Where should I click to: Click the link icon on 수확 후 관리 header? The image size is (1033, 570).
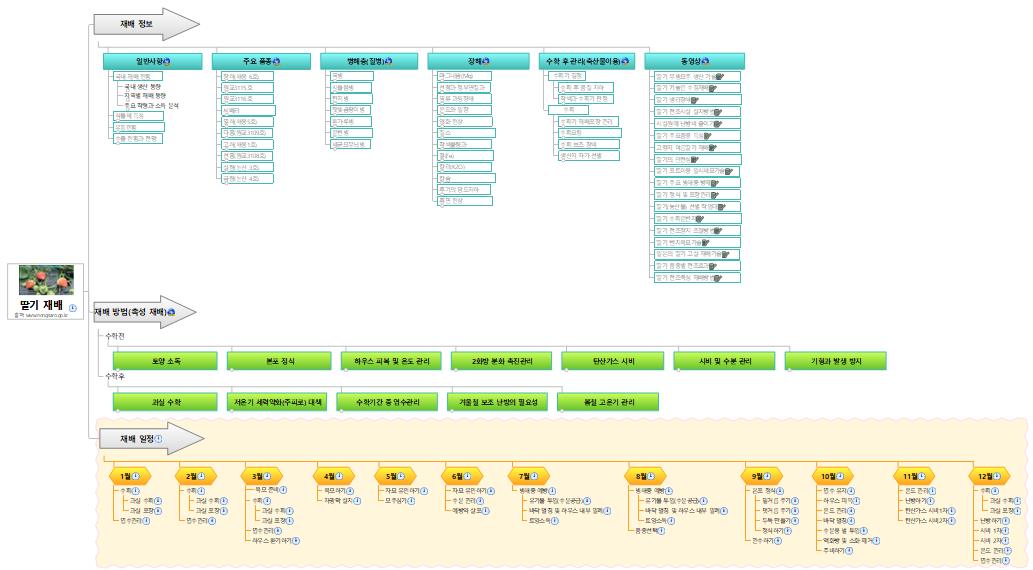tap(626, 61)
